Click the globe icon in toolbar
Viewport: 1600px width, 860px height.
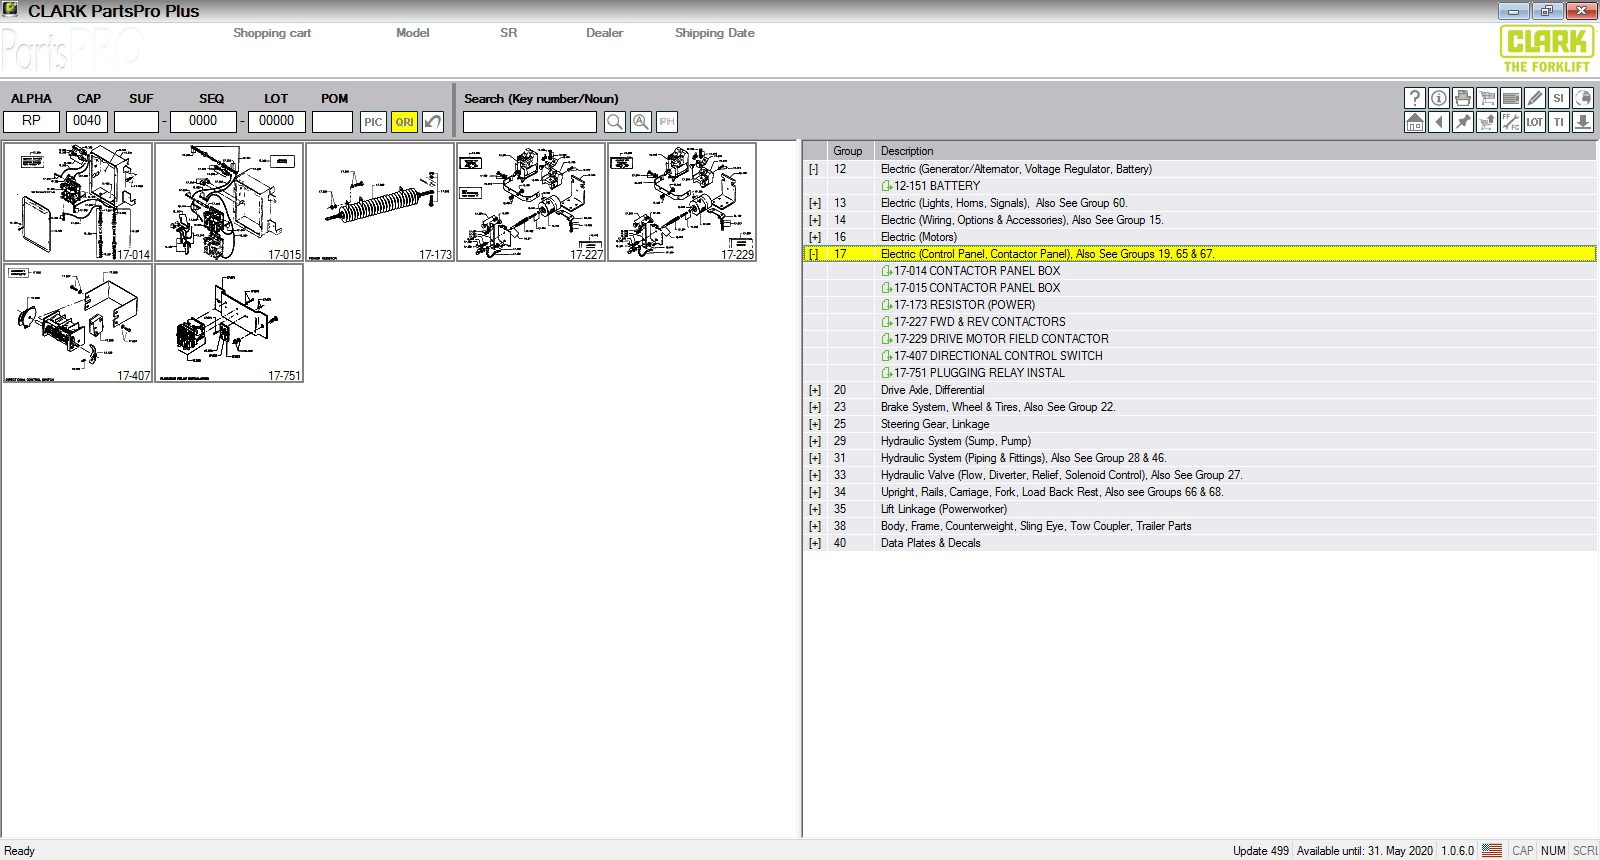pos(1583,98)
